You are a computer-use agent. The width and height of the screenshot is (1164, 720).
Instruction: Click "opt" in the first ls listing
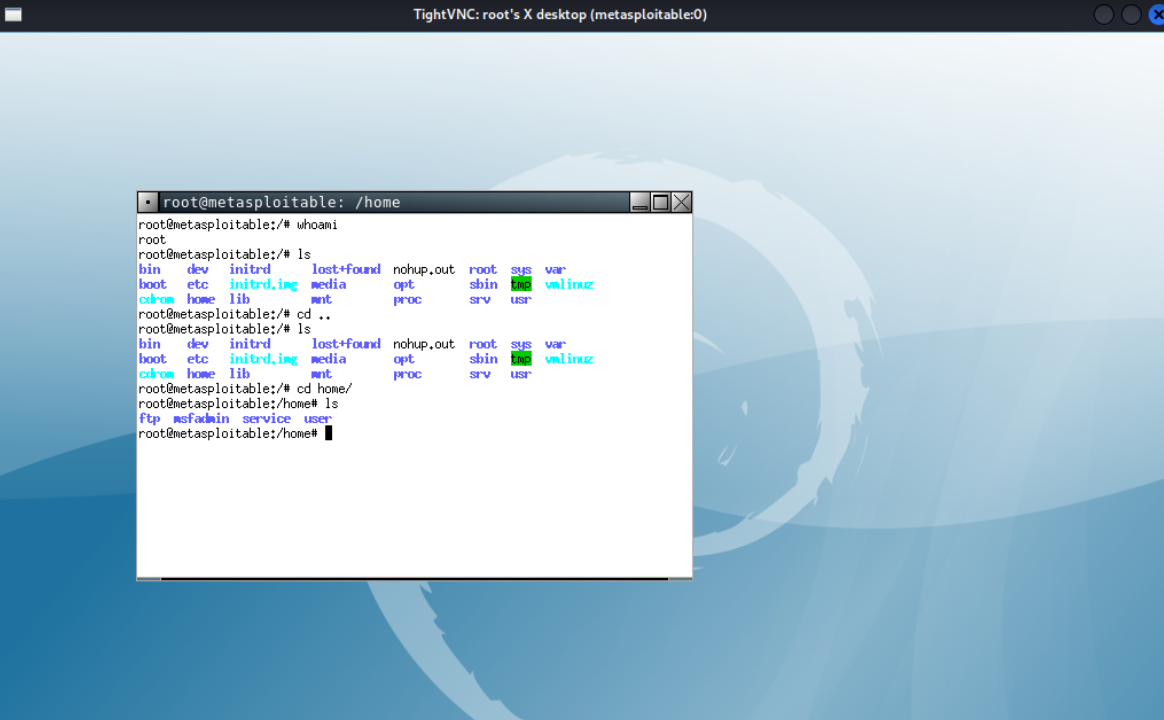[x=403, y=285]
